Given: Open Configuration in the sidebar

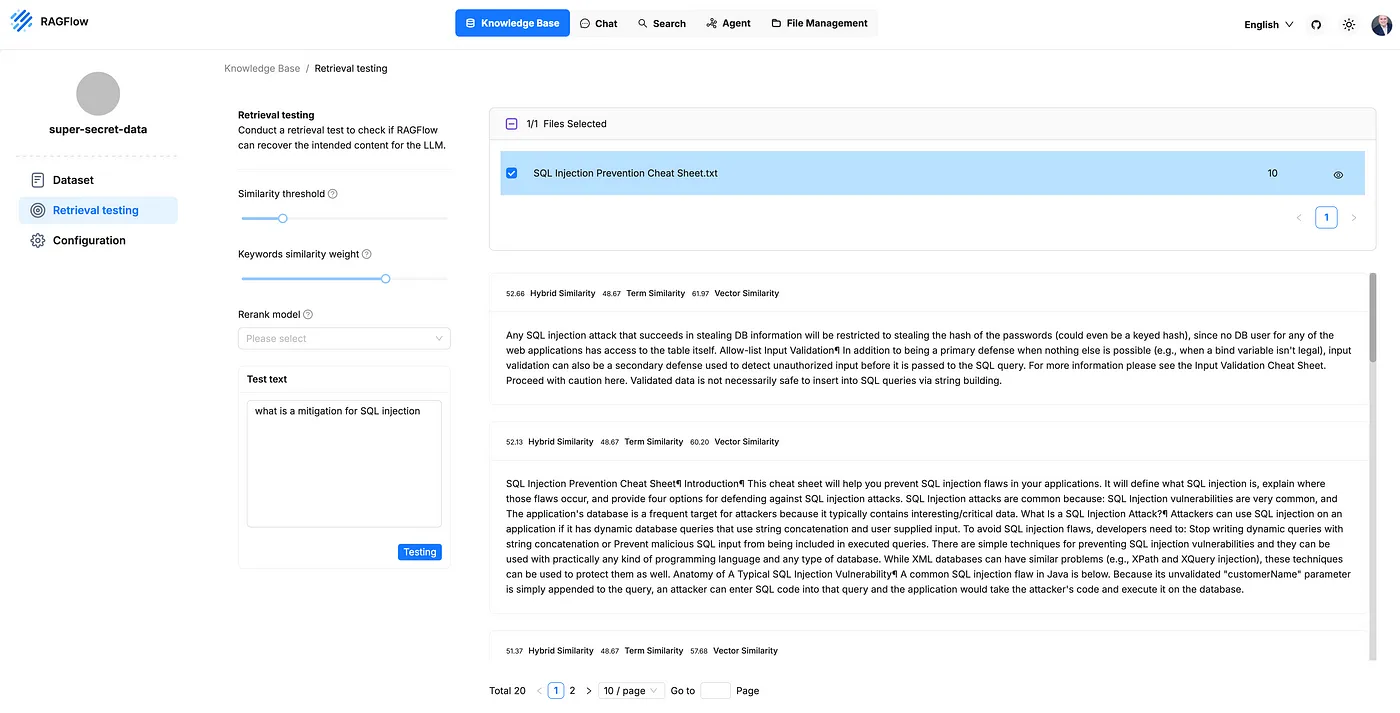Looking at the screenshot, I should pos(89,241).
